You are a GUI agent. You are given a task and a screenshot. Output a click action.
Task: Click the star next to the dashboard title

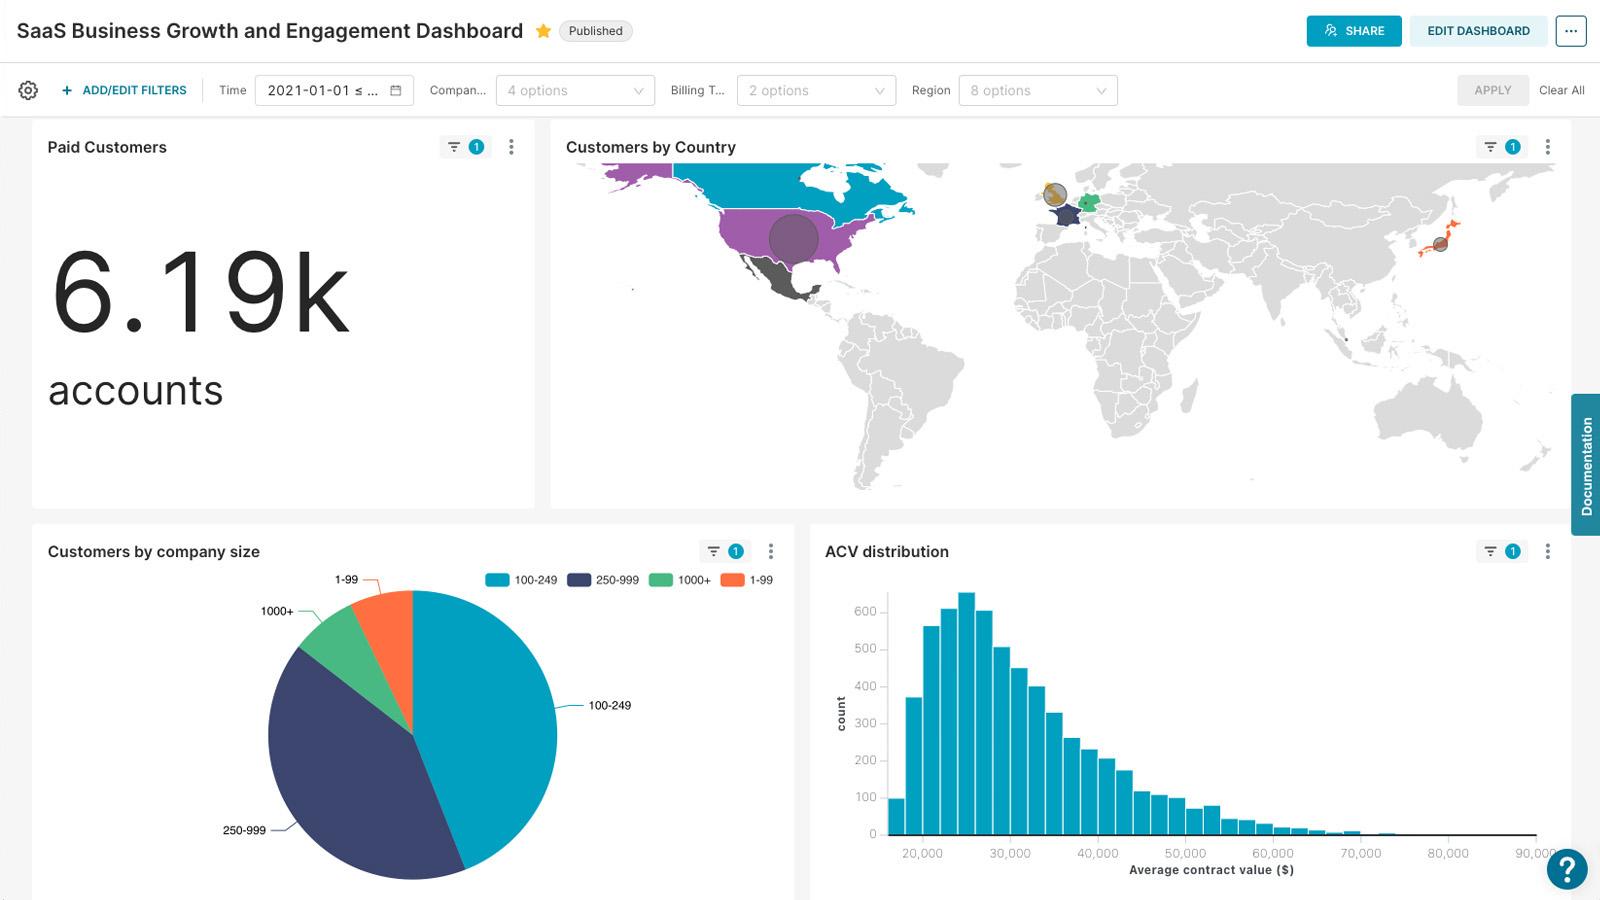(x=543, y=31)
